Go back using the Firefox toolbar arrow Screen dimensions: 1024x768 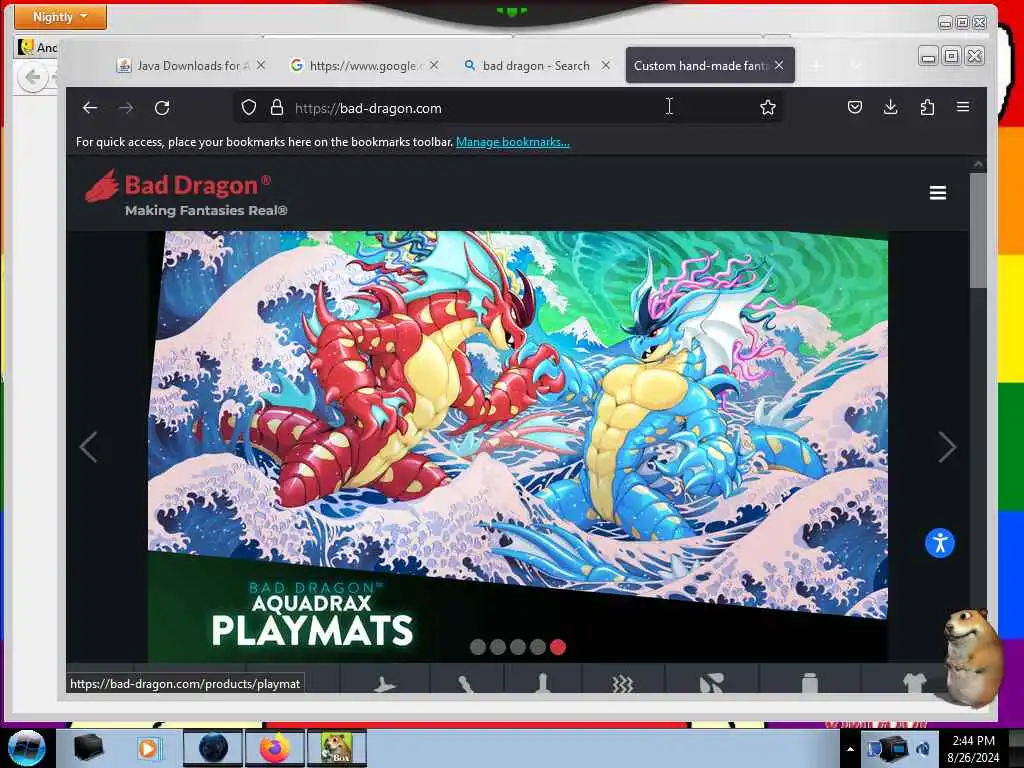[x=90, y=108]
